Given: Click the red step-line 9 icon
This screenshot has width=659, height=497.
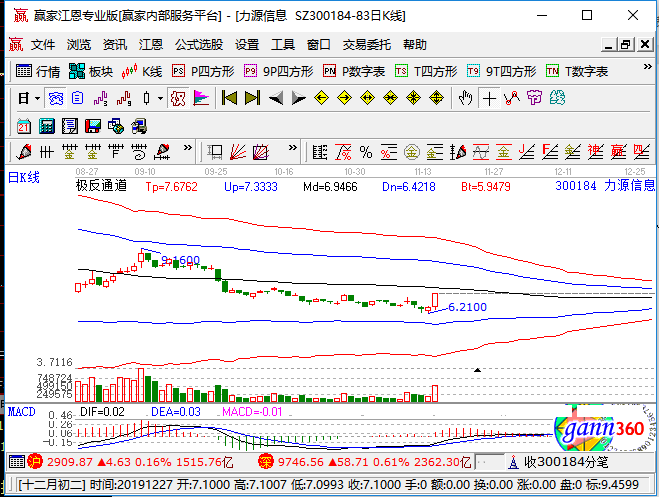Looking at the screenshot, I should (124, 99).
